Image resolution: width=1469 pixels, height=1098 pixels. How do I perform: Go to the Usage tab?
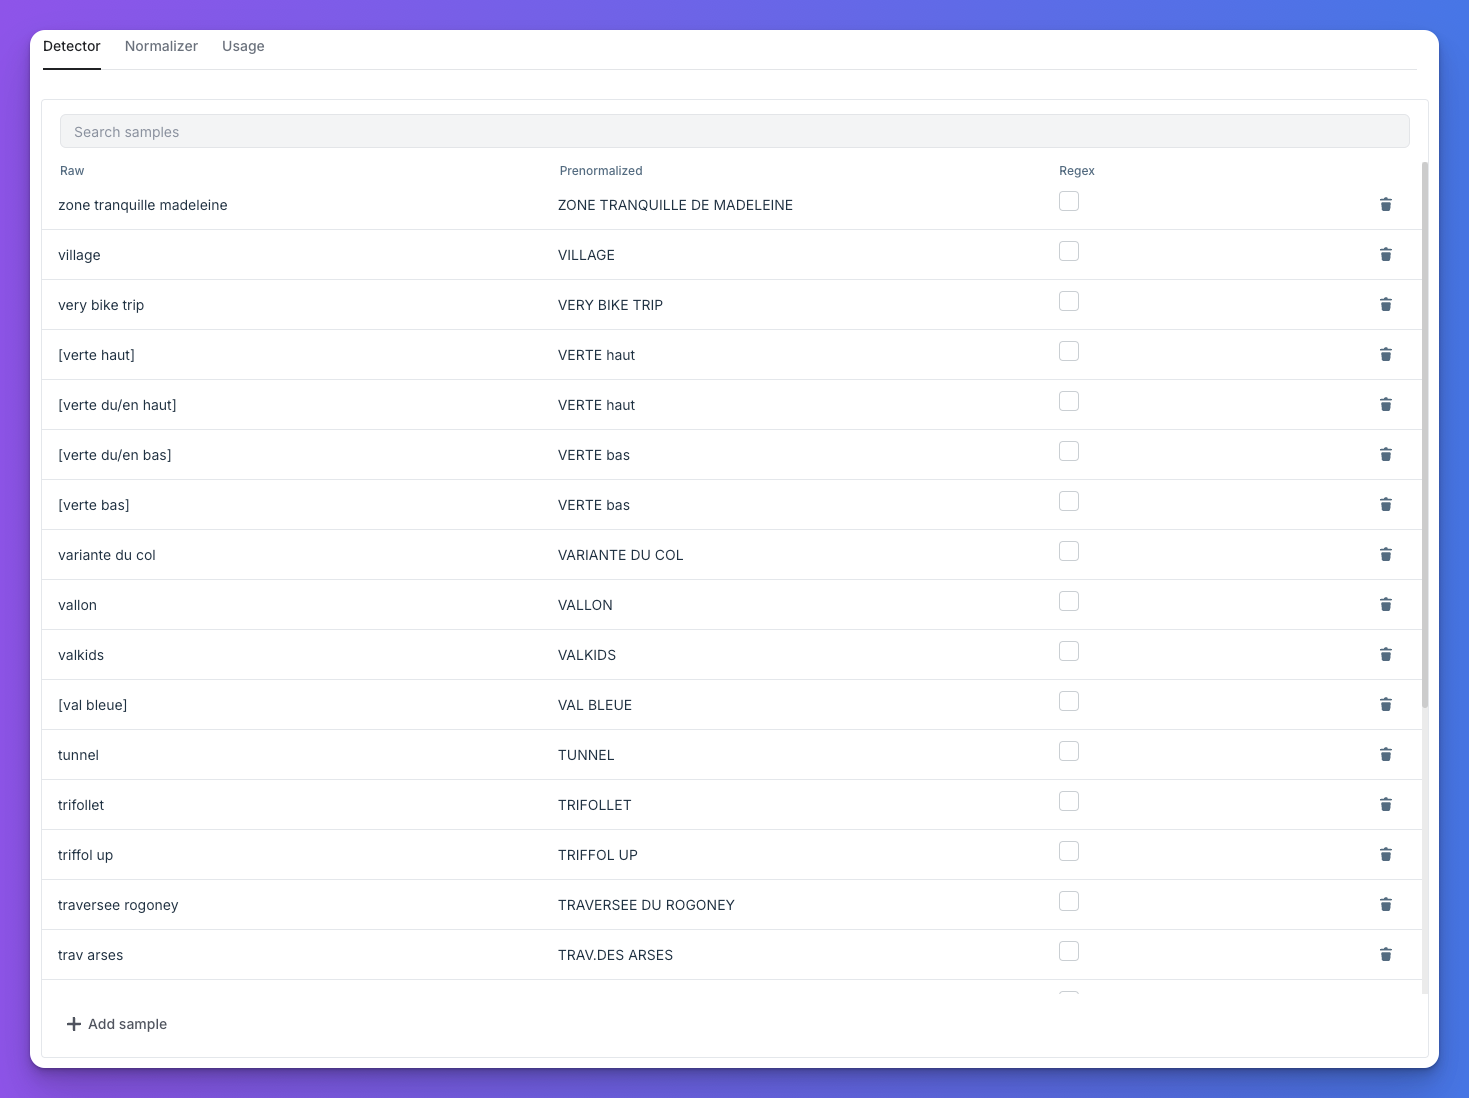[243, 46]
